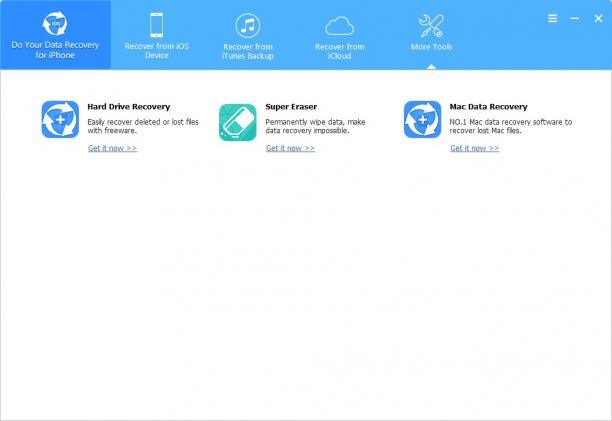Switch to Recover from iOS Device label
612x421 pixels.
click(157, 51)
